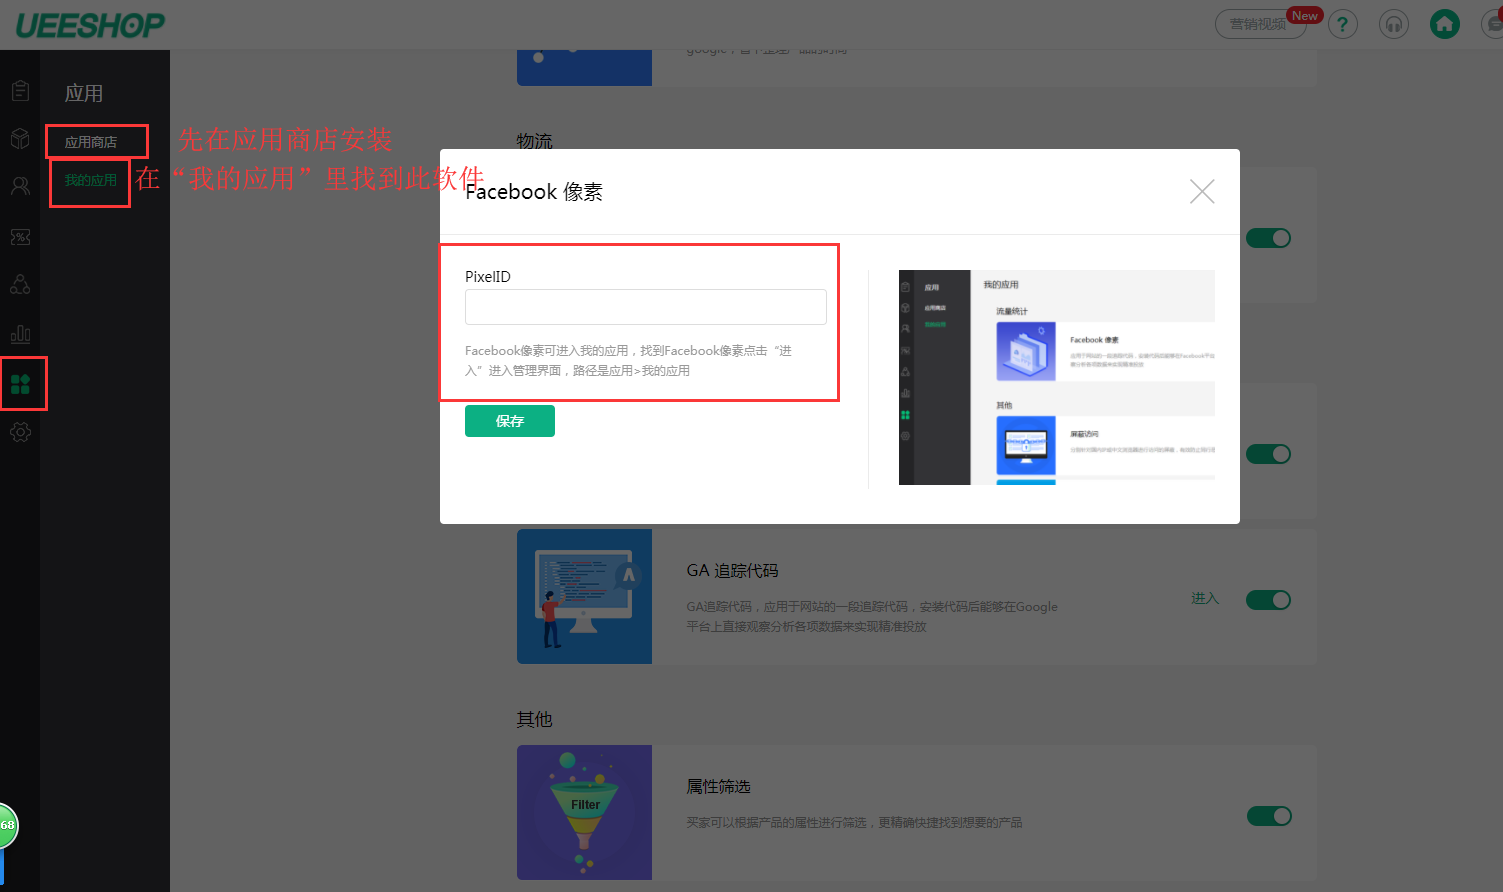Click the GA 追踪代码 title text
Image resolution: width=1503 pixels, height=892 pixels.
732,570
